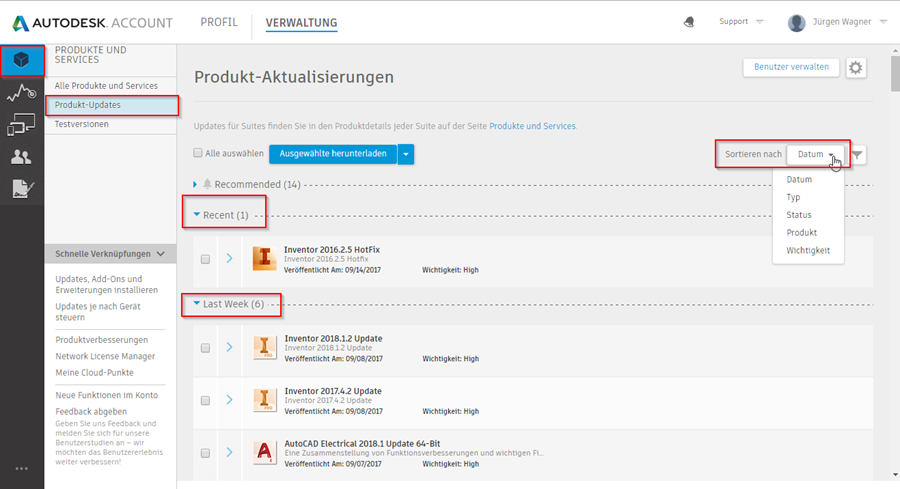Viewport: 900px width, 489px height.
Task: Switch to the VERWALTUNG tab
Action: click(301, 23)
